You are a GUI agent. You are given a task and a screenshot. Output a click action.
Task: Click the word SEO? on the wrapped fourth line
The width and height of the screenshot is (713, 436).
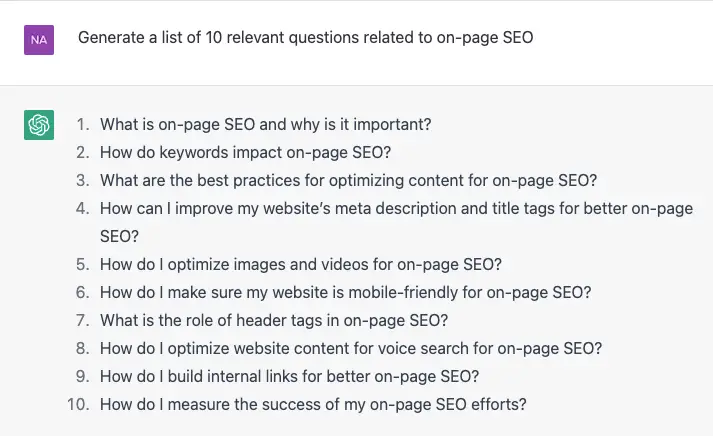tap(119, 236)
